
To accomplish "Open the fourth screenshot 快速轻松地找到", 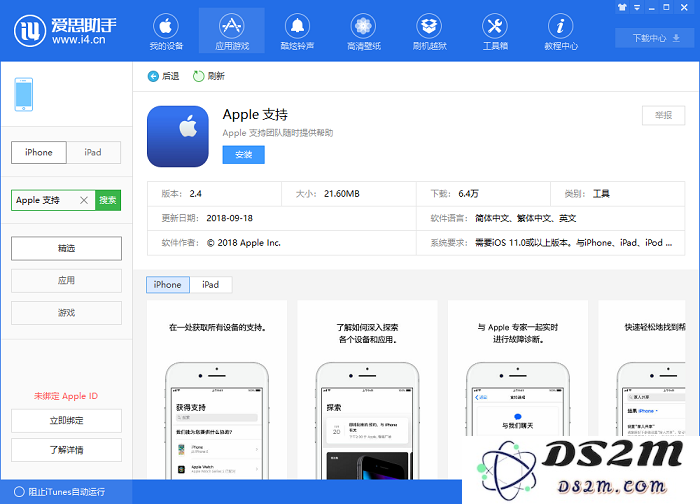I will (642, 369).
